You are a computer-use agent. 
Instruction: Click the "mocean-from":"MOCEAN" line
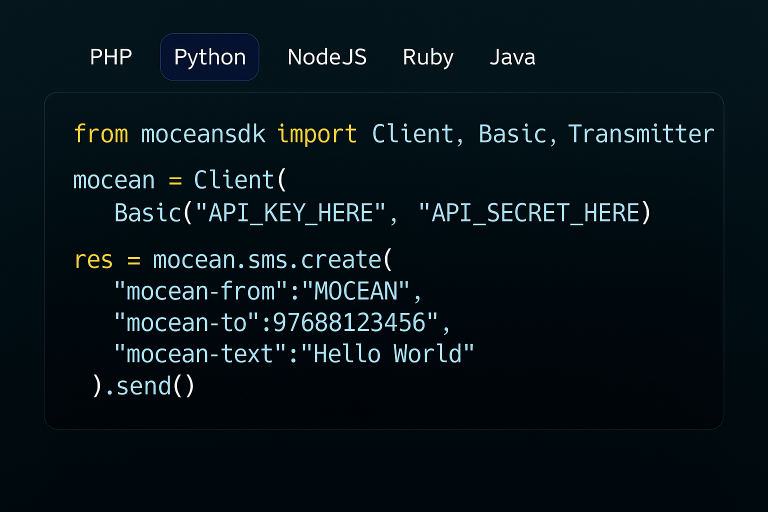tap(268, 291)
